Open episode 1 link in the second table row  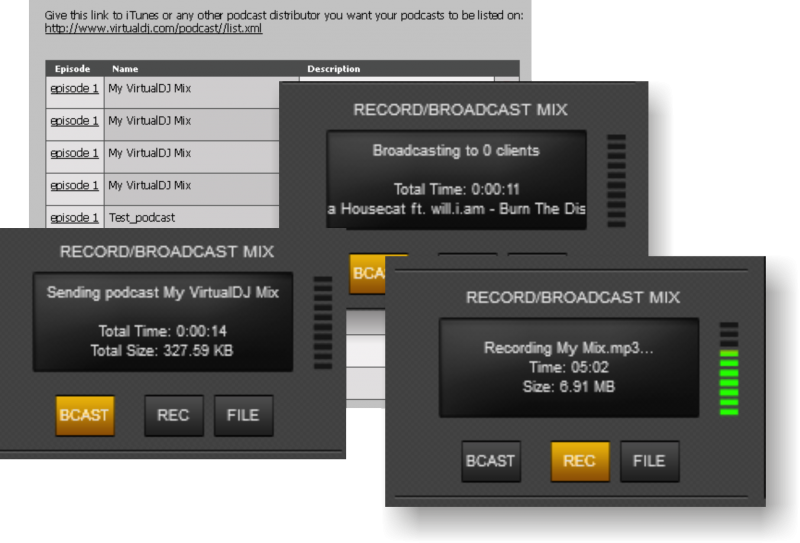point(75,121)
